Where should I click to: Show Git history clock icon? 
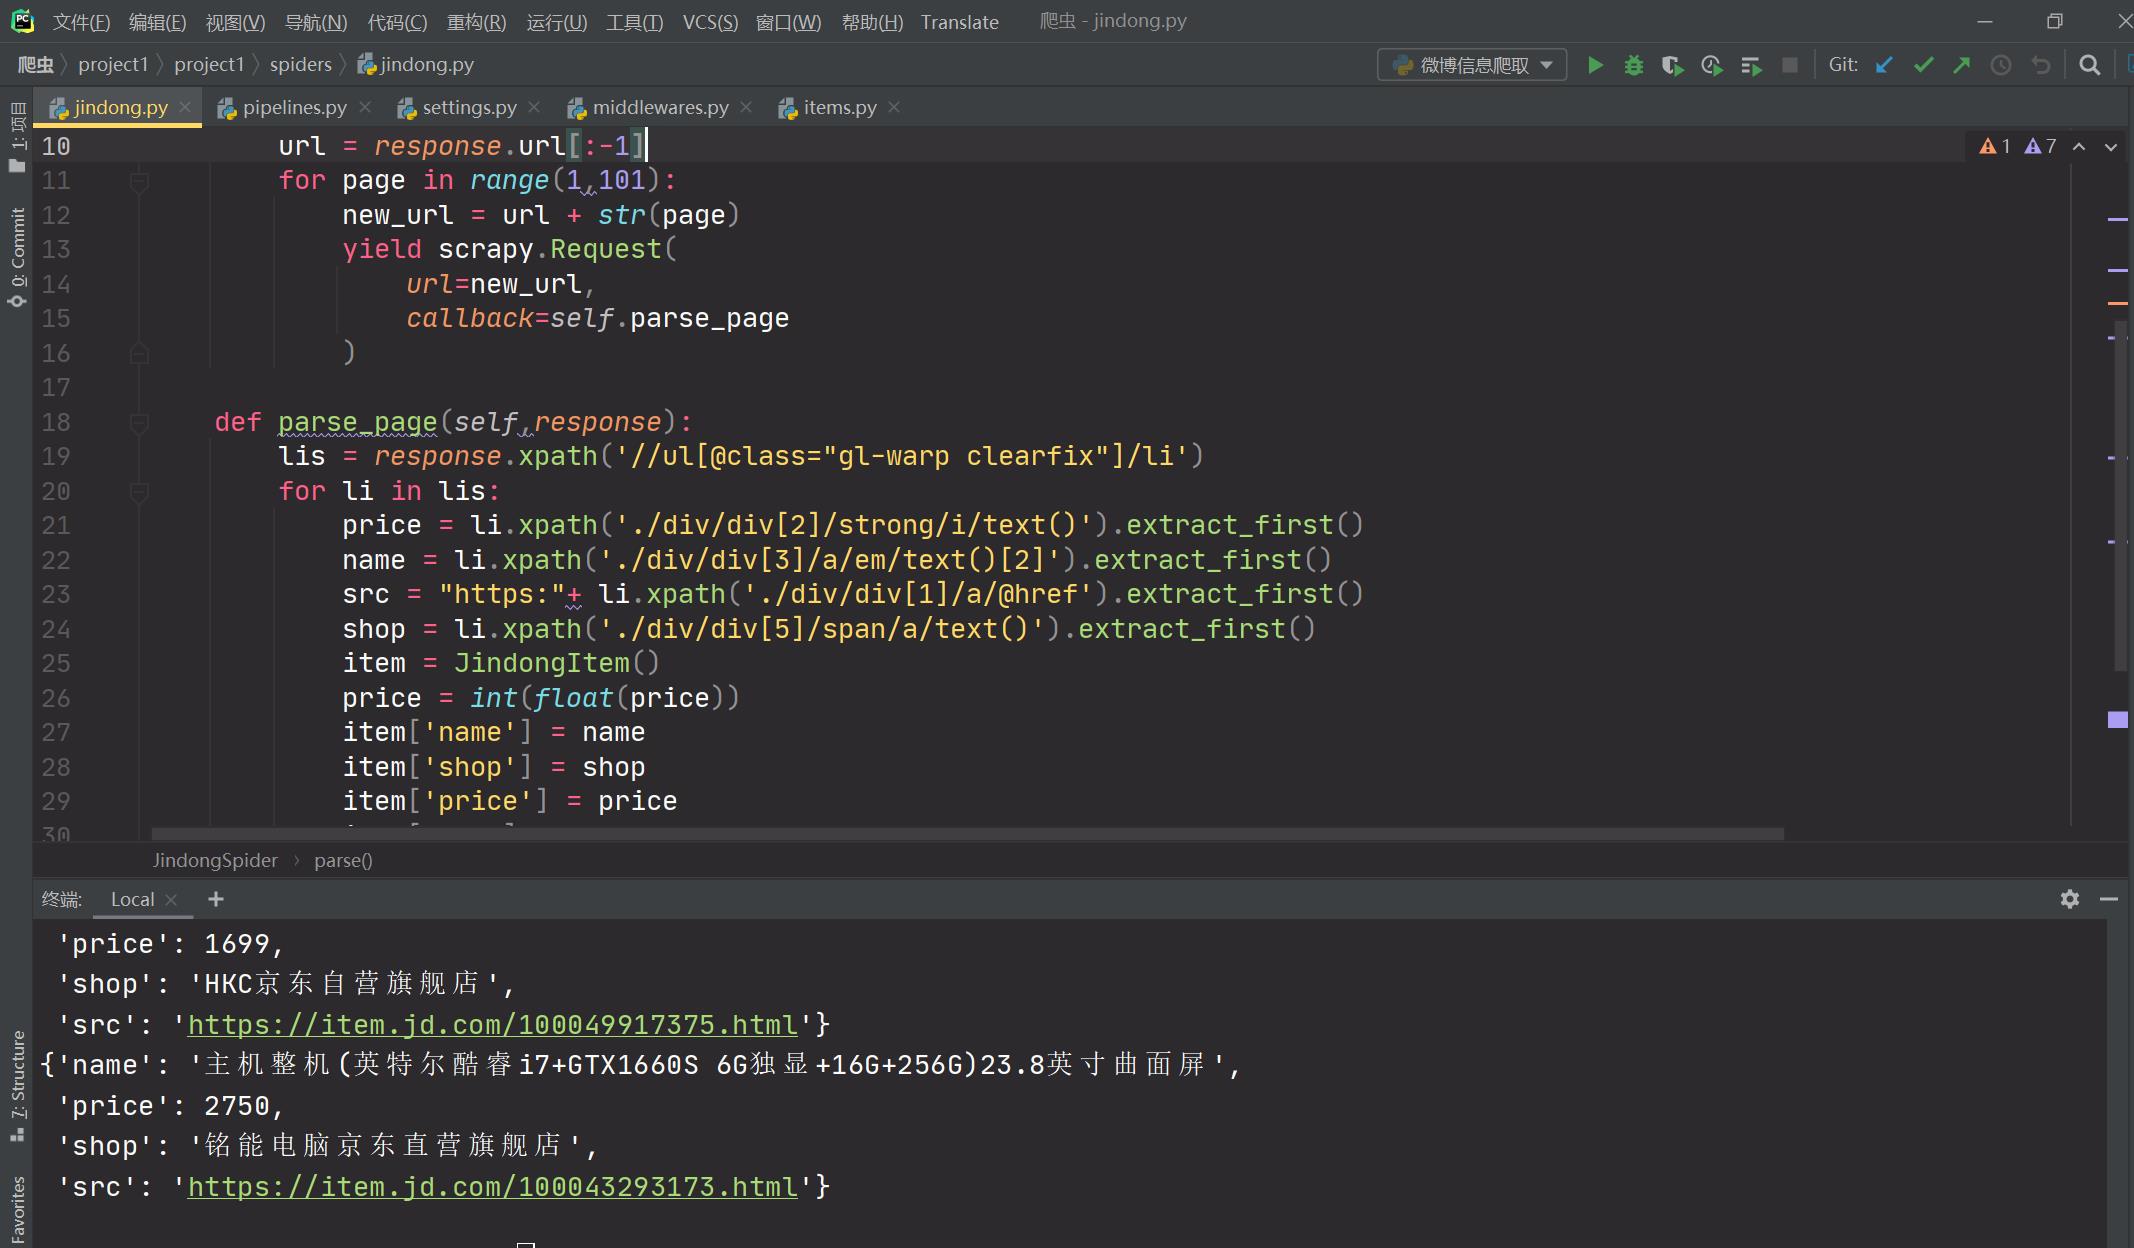tap(2001, 65)
